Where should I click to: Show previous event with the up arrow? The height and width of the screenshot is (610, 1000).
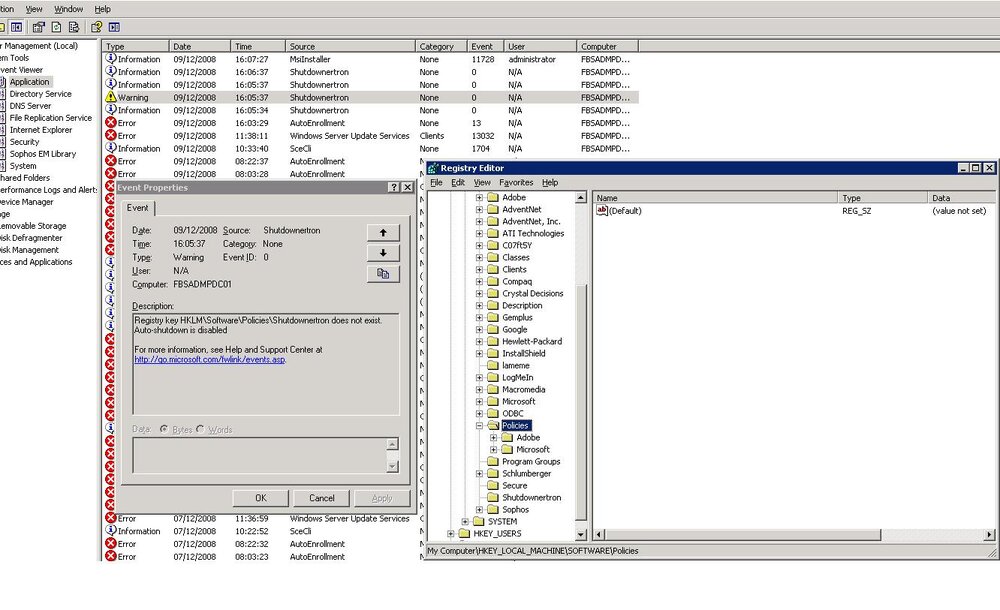383,233
